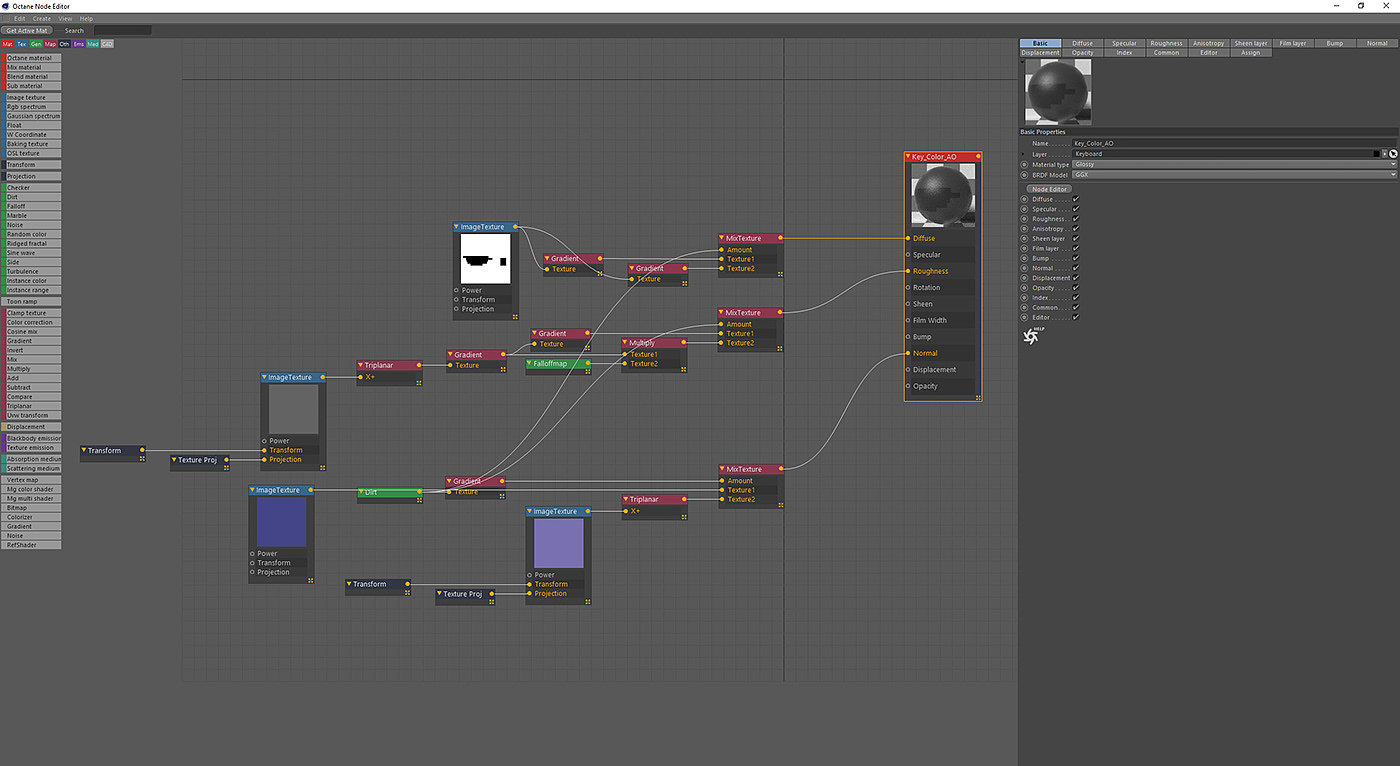Click the Specular input port on Key_Color_AO
This screenshot has height=766, width=1400.
907,255
